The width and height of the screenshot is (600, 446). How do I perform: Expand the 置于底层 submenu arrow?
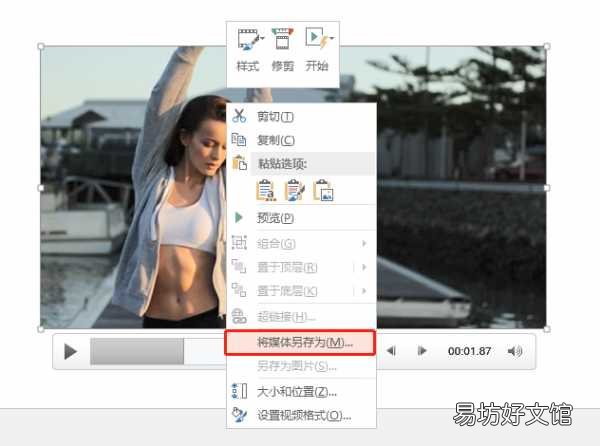tap(364, 291)
